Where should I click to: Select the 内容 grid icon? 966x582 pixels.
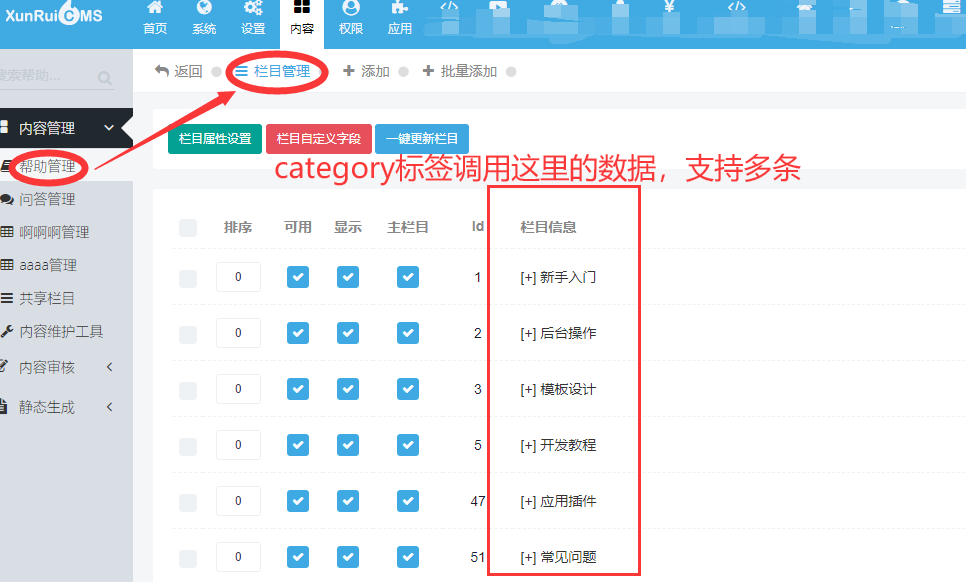pos(302,7)
